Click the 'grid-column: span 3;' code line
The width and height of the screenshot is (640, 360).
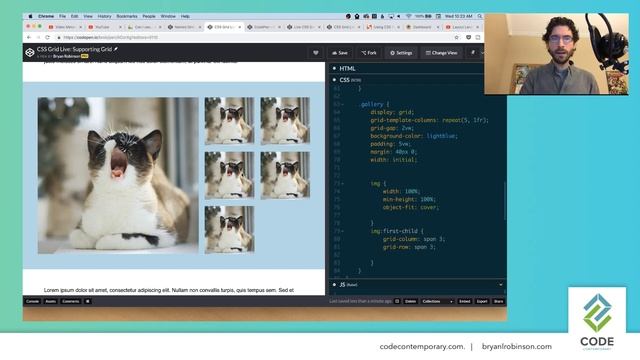414,239
